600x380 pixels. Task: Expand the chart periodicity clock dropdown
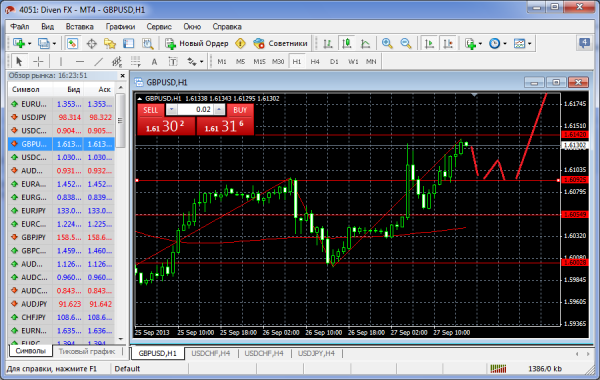coord(505,44)
